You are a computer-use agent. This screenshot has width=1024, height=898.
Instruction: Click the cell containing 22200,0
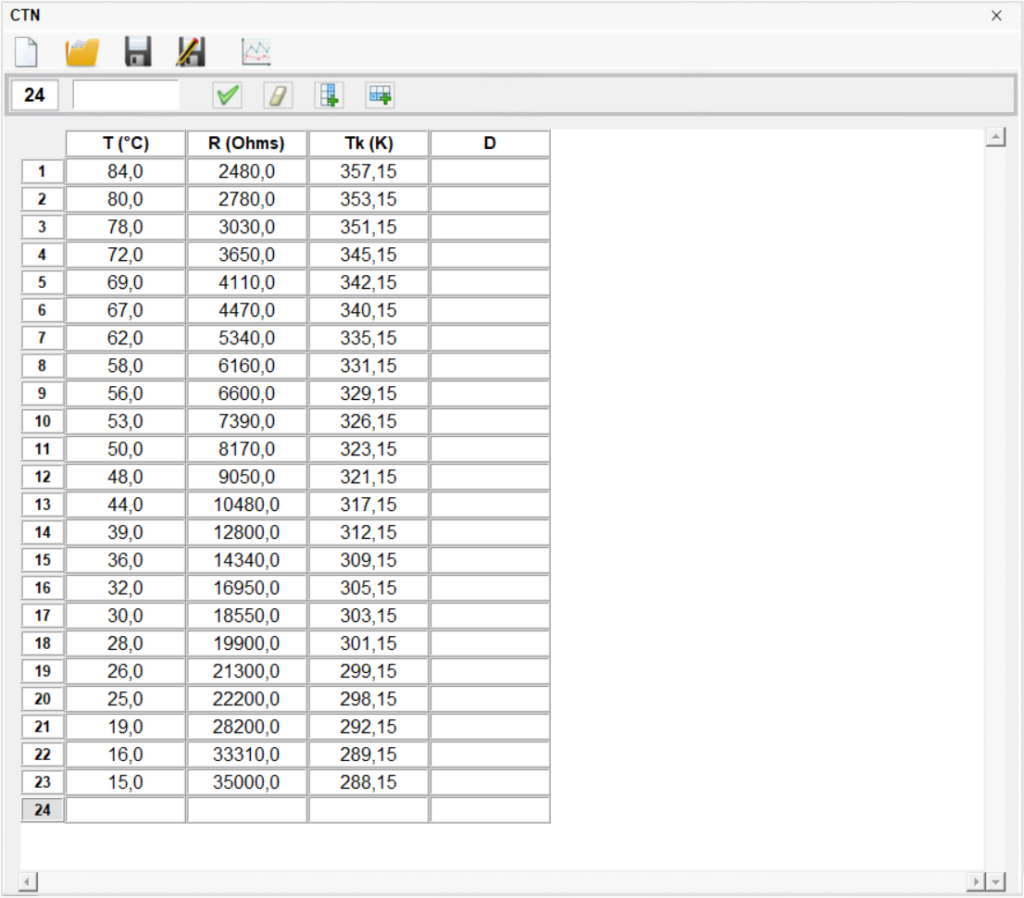click(246, 699)
